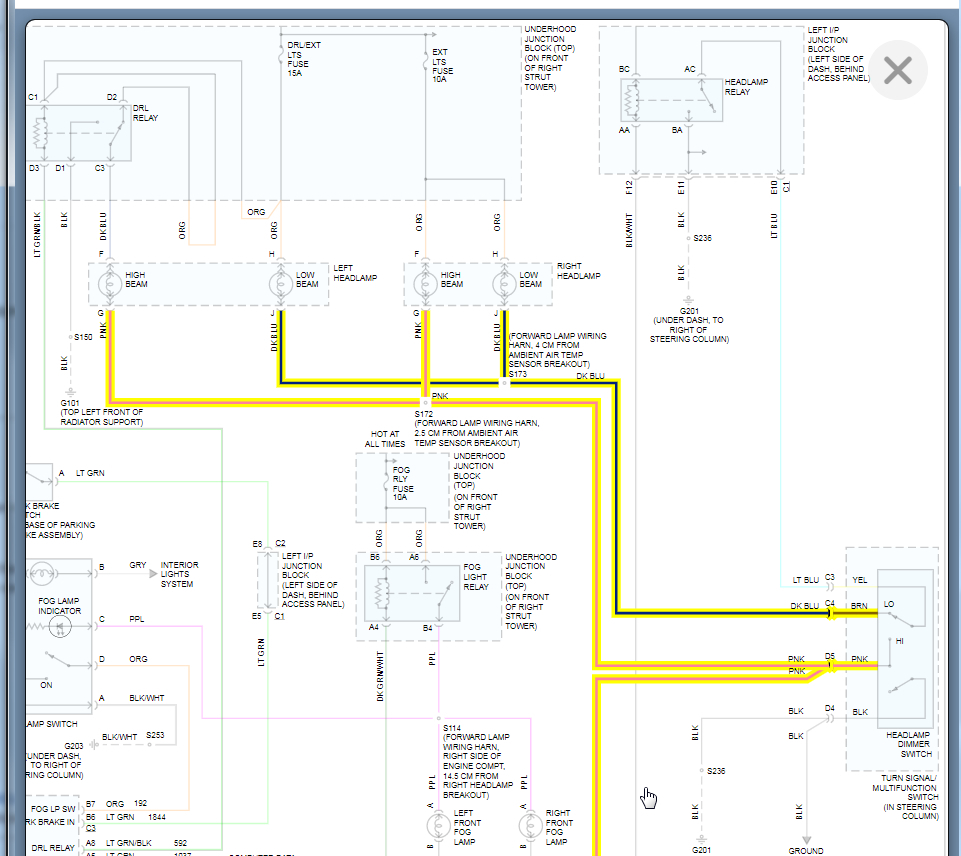Click the FOG LP SW label
961x856 pixels.
pos(53,808)
